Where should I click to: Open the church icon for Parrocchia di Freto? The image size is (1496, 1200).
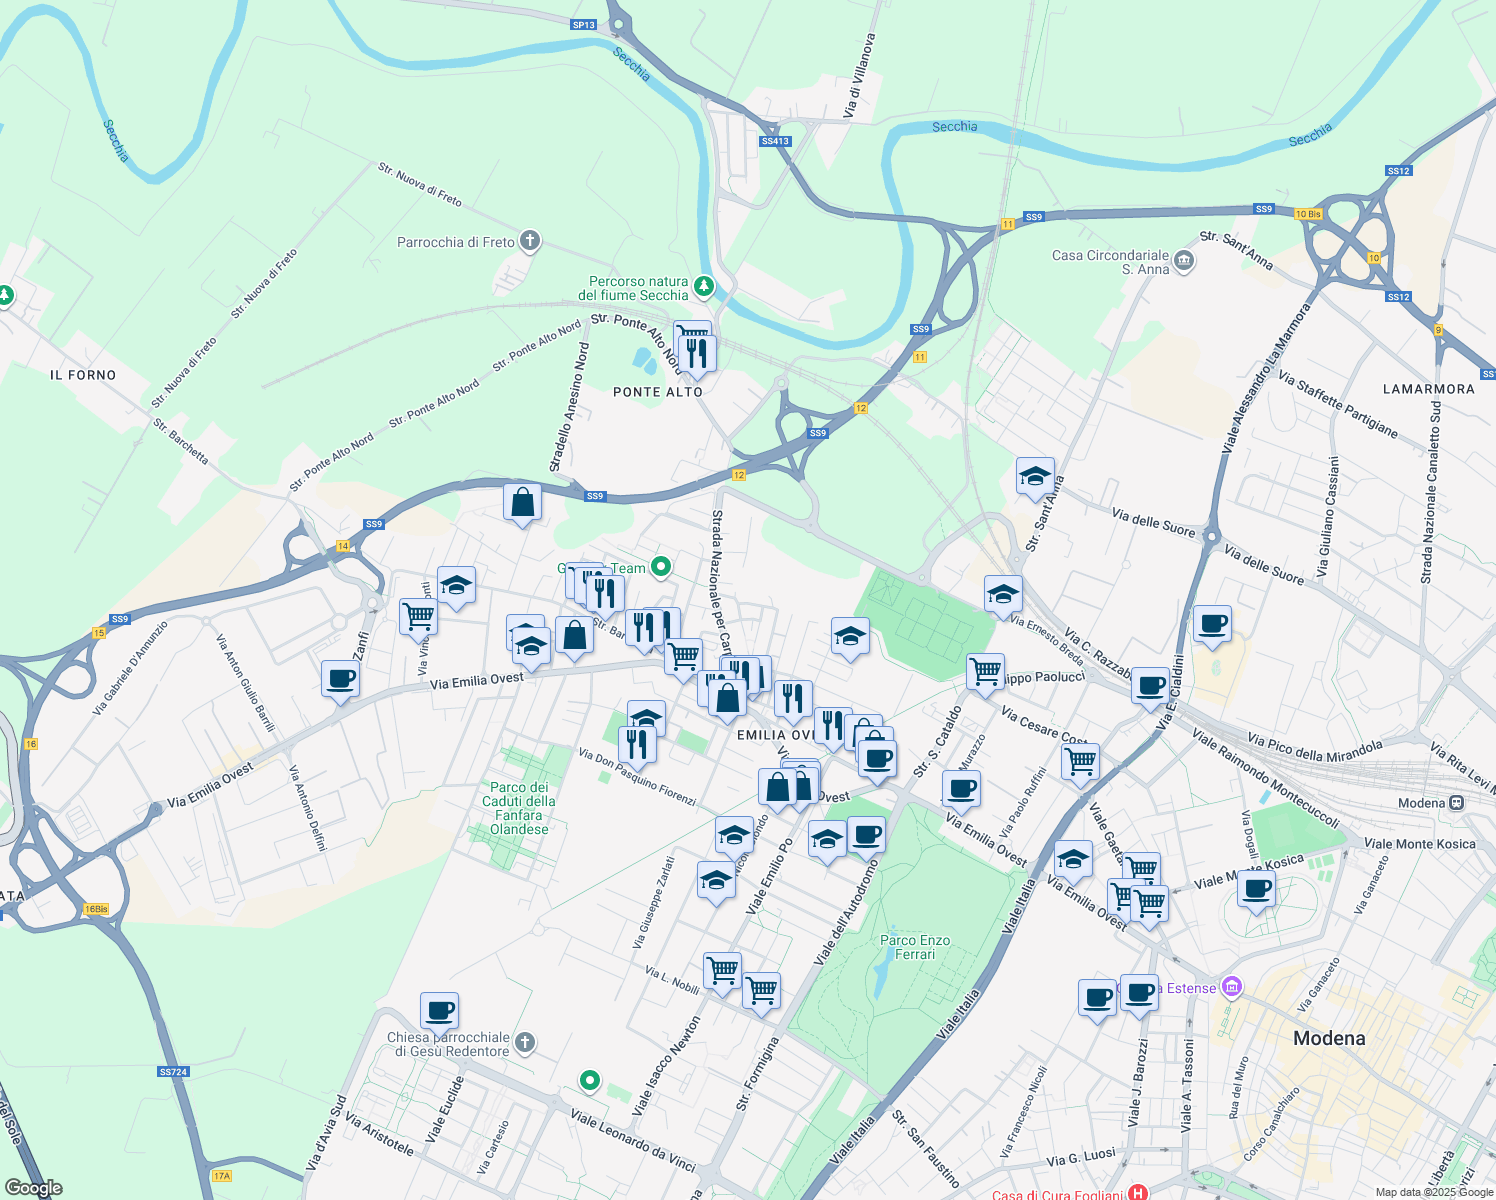tap(529, 241)
